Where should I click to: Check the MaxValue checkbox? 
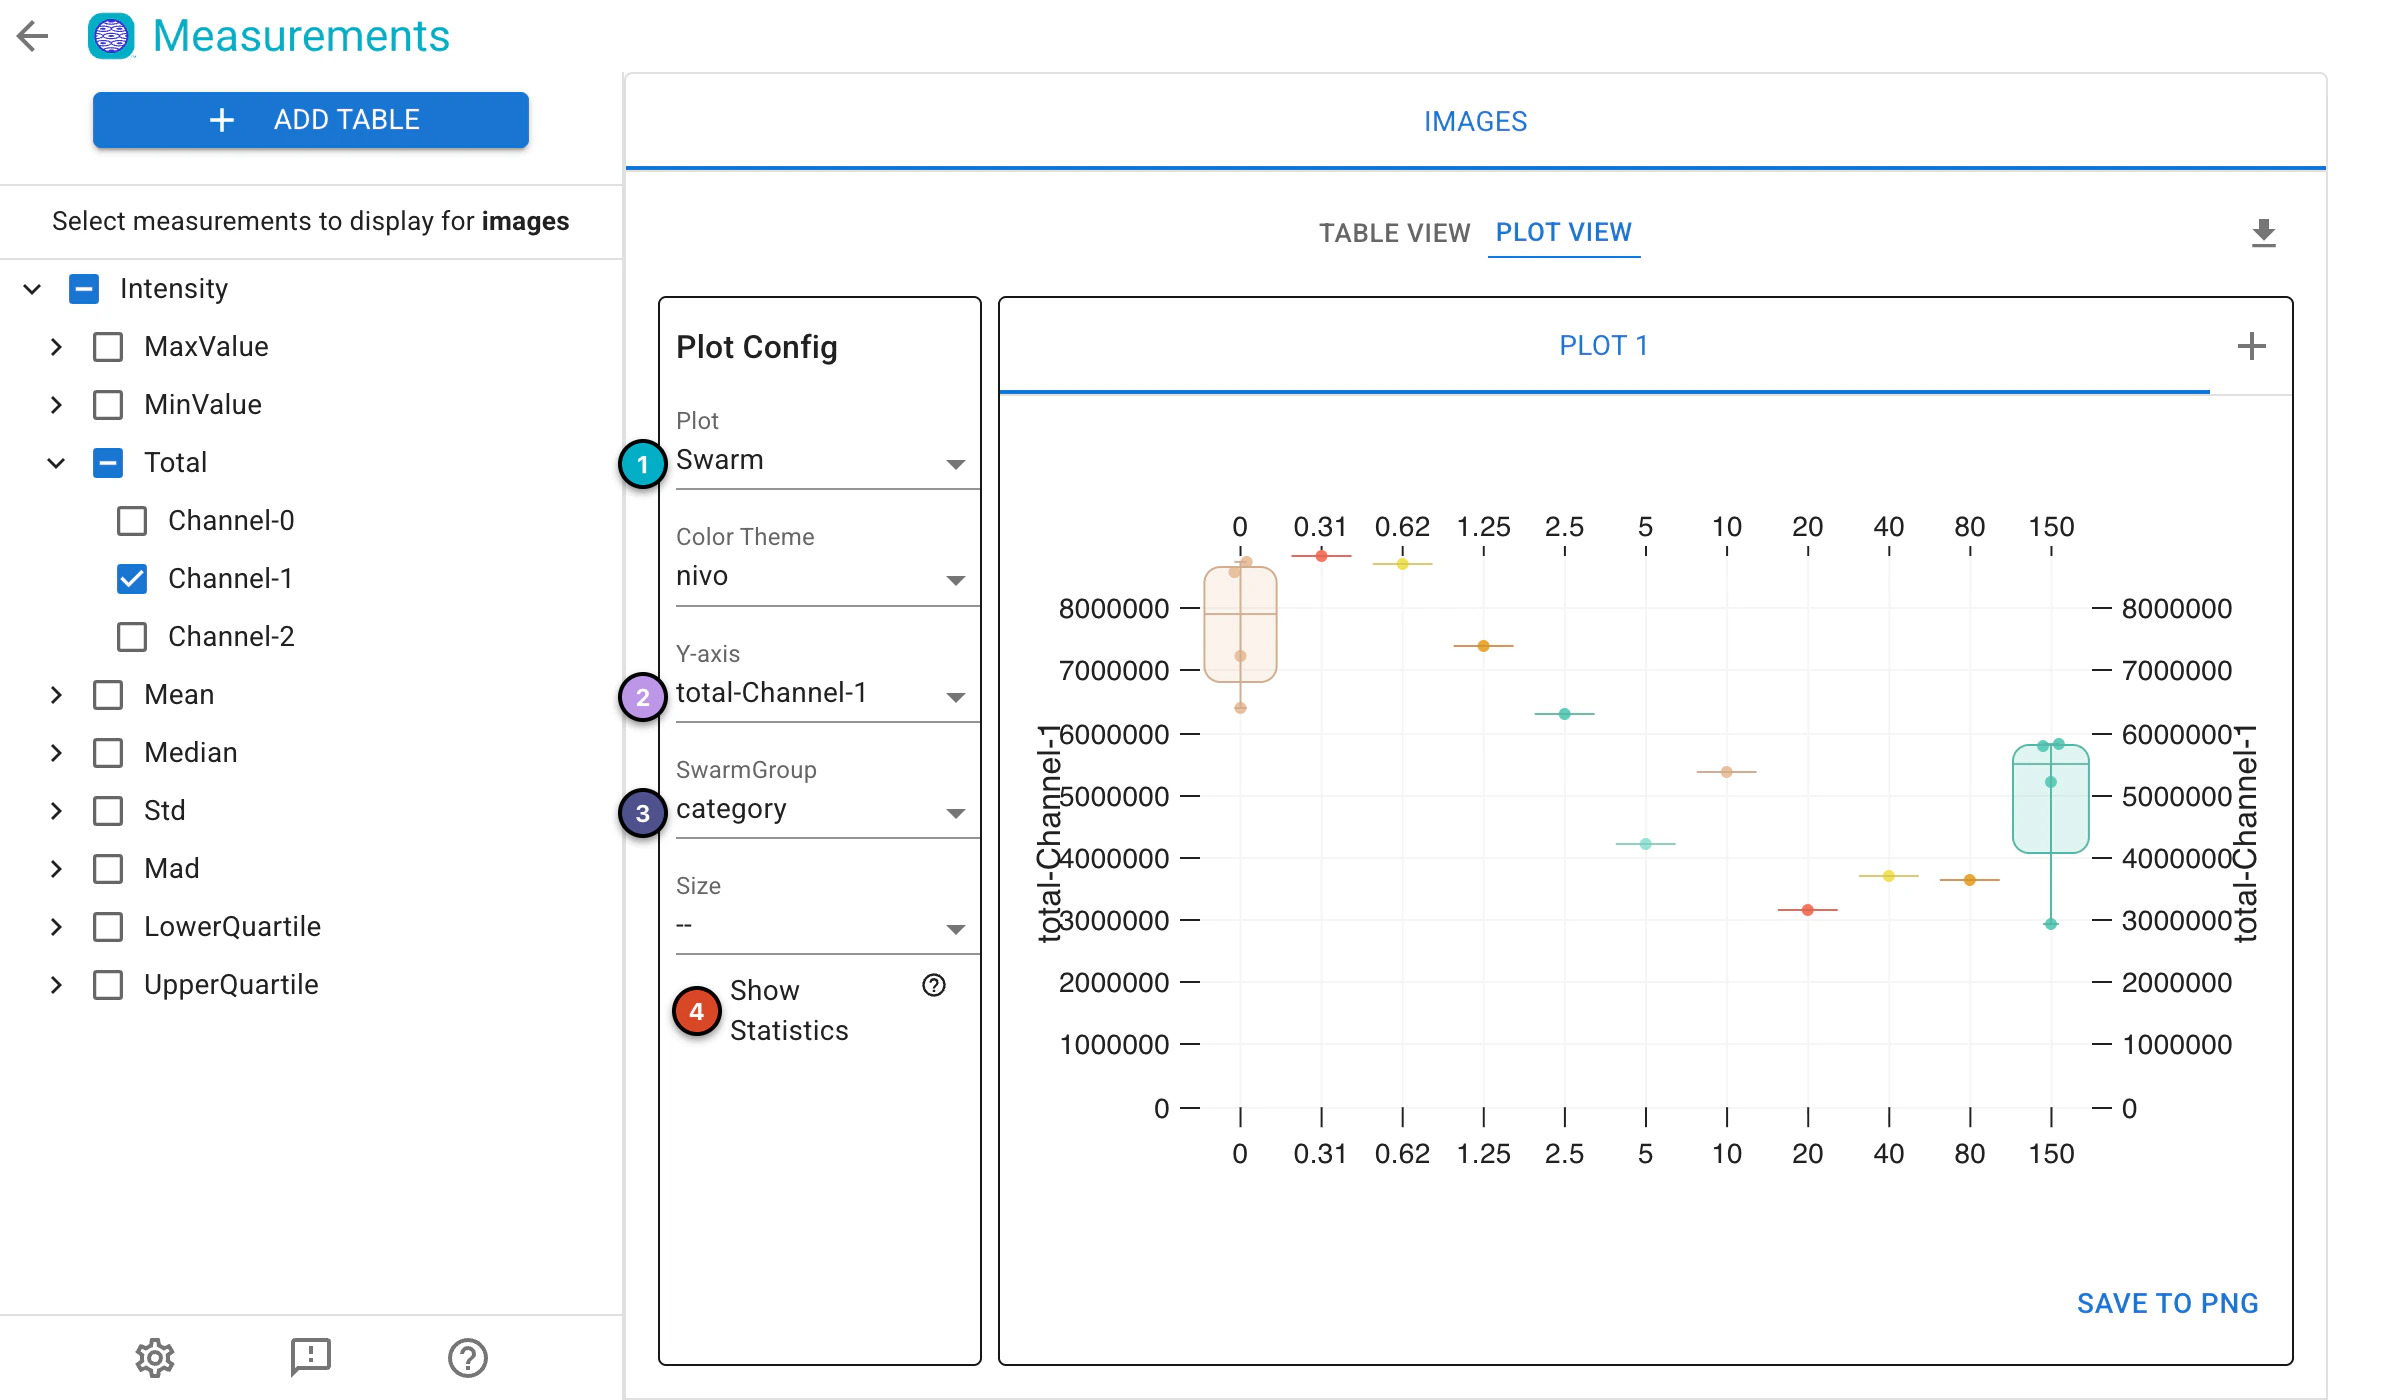[108, 347]
